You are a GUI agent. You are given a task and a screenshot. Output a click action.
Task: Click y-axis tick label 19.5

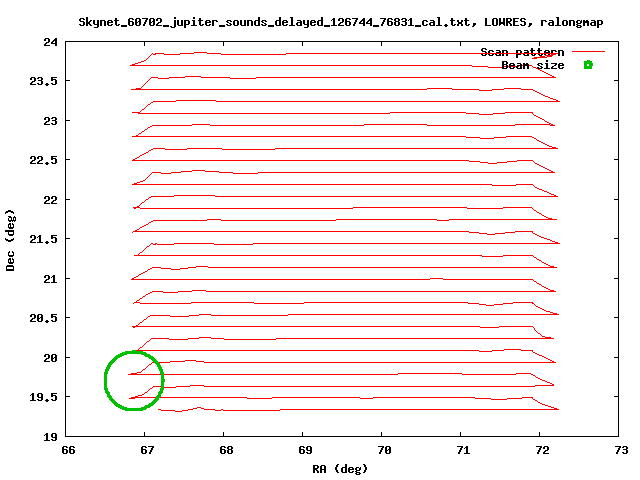coord(43,397)
